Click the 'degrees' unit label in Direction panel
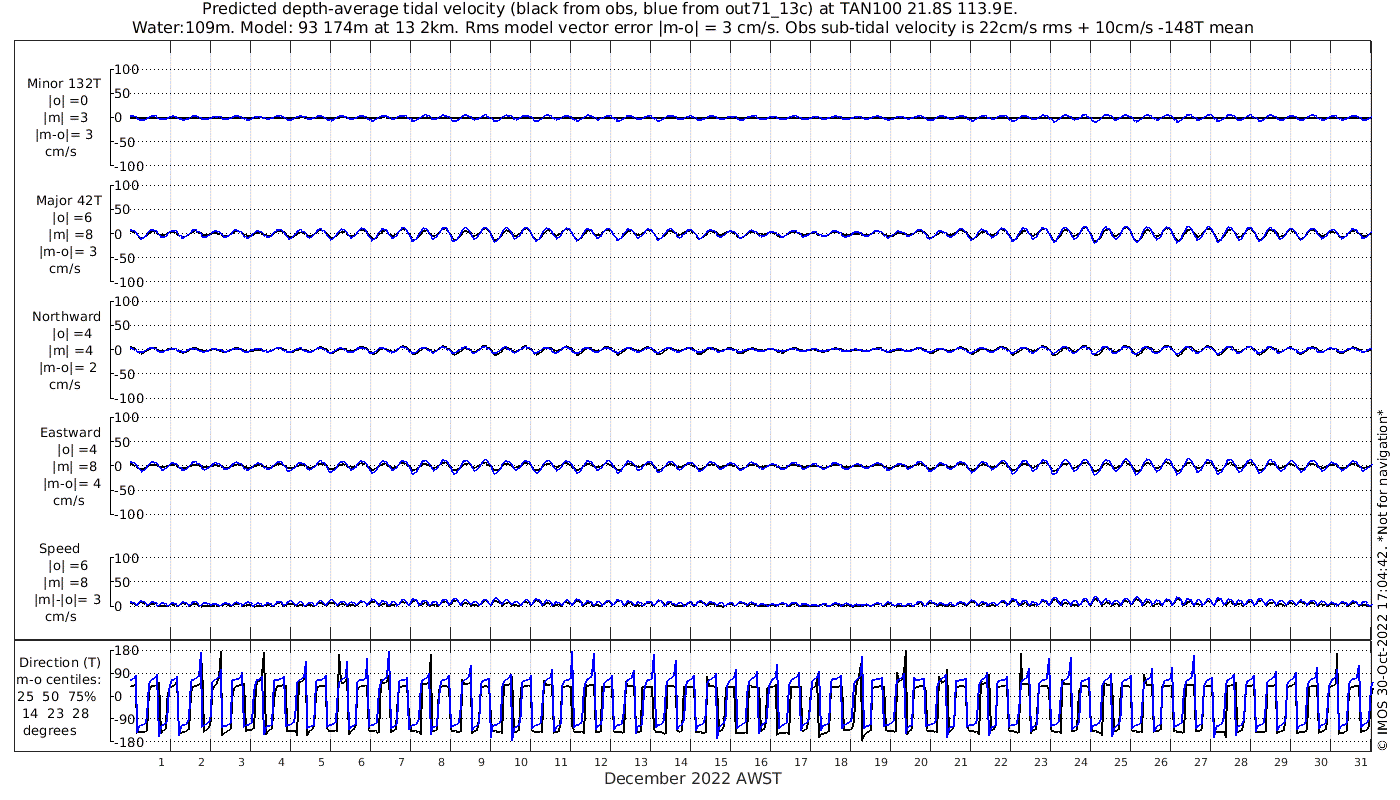 point(49,730)
